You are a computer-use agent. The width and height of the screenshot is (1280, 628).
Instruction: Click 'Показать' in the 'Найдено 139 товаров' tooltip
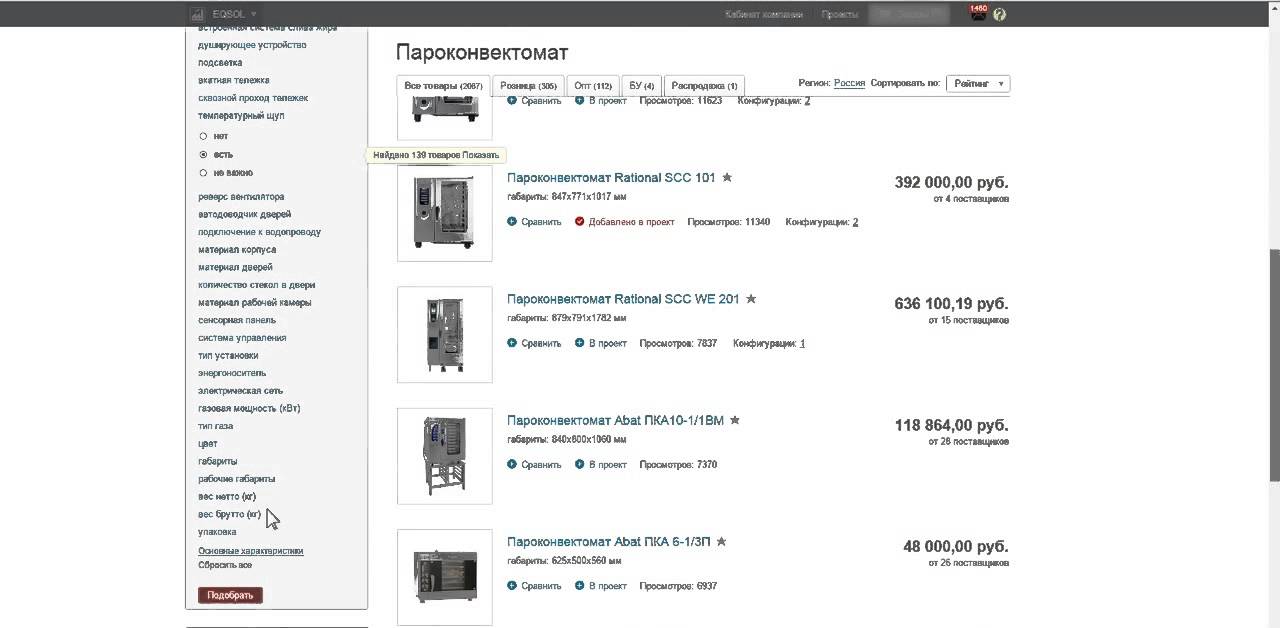[479, 155]
